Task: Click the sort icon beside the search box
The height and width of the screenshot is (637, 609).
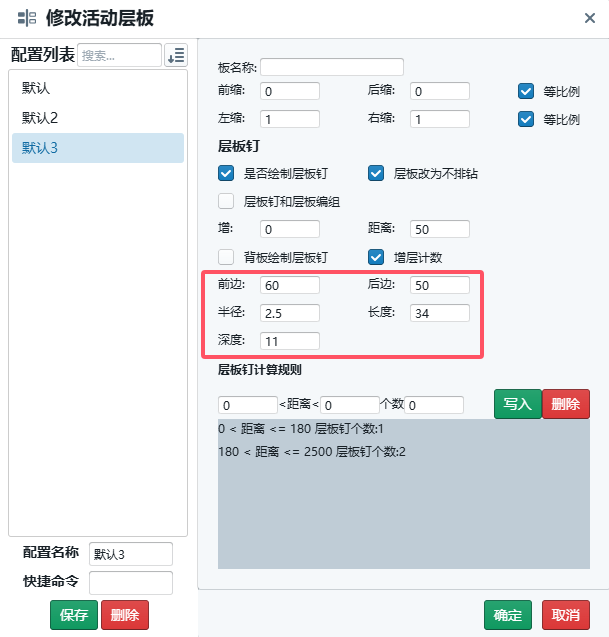Action: (176, 55)
